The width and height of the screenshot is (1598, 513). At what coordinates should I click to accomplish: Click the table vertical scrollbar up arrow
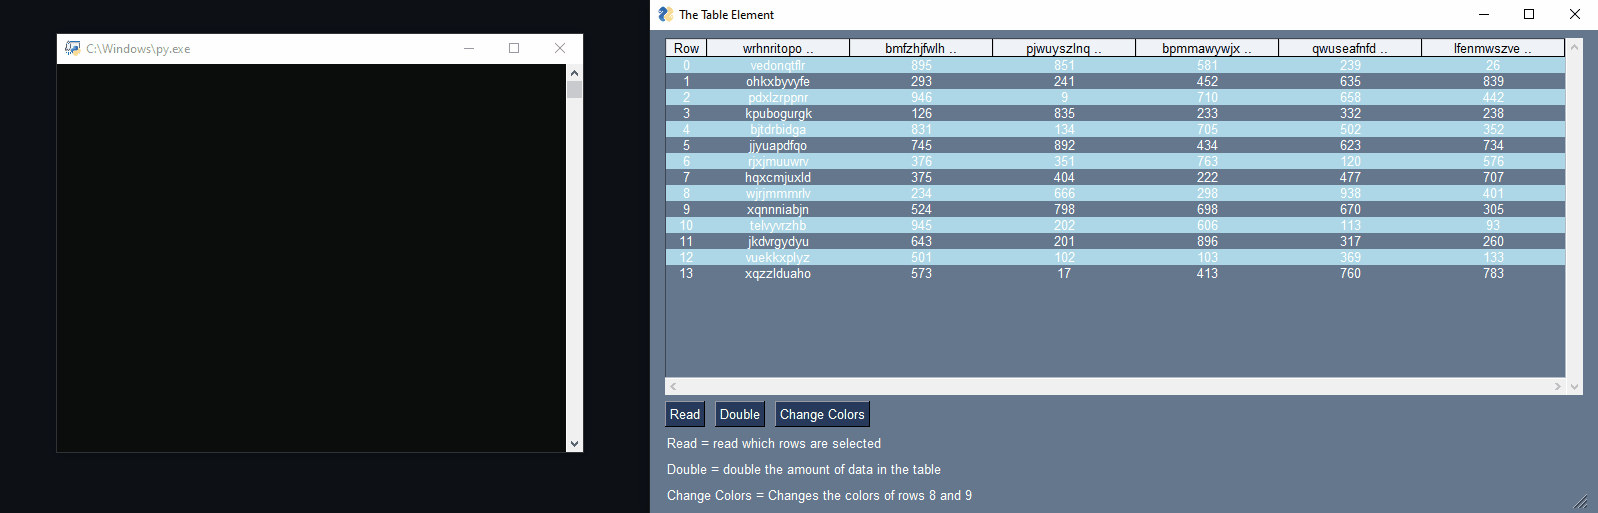[x=1575, y=47]
